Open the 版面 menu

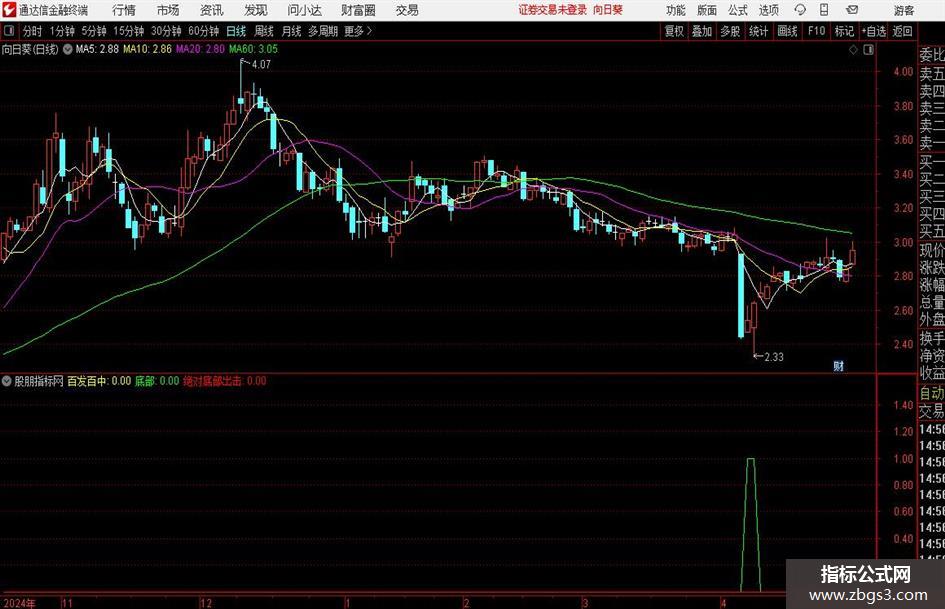707,10
